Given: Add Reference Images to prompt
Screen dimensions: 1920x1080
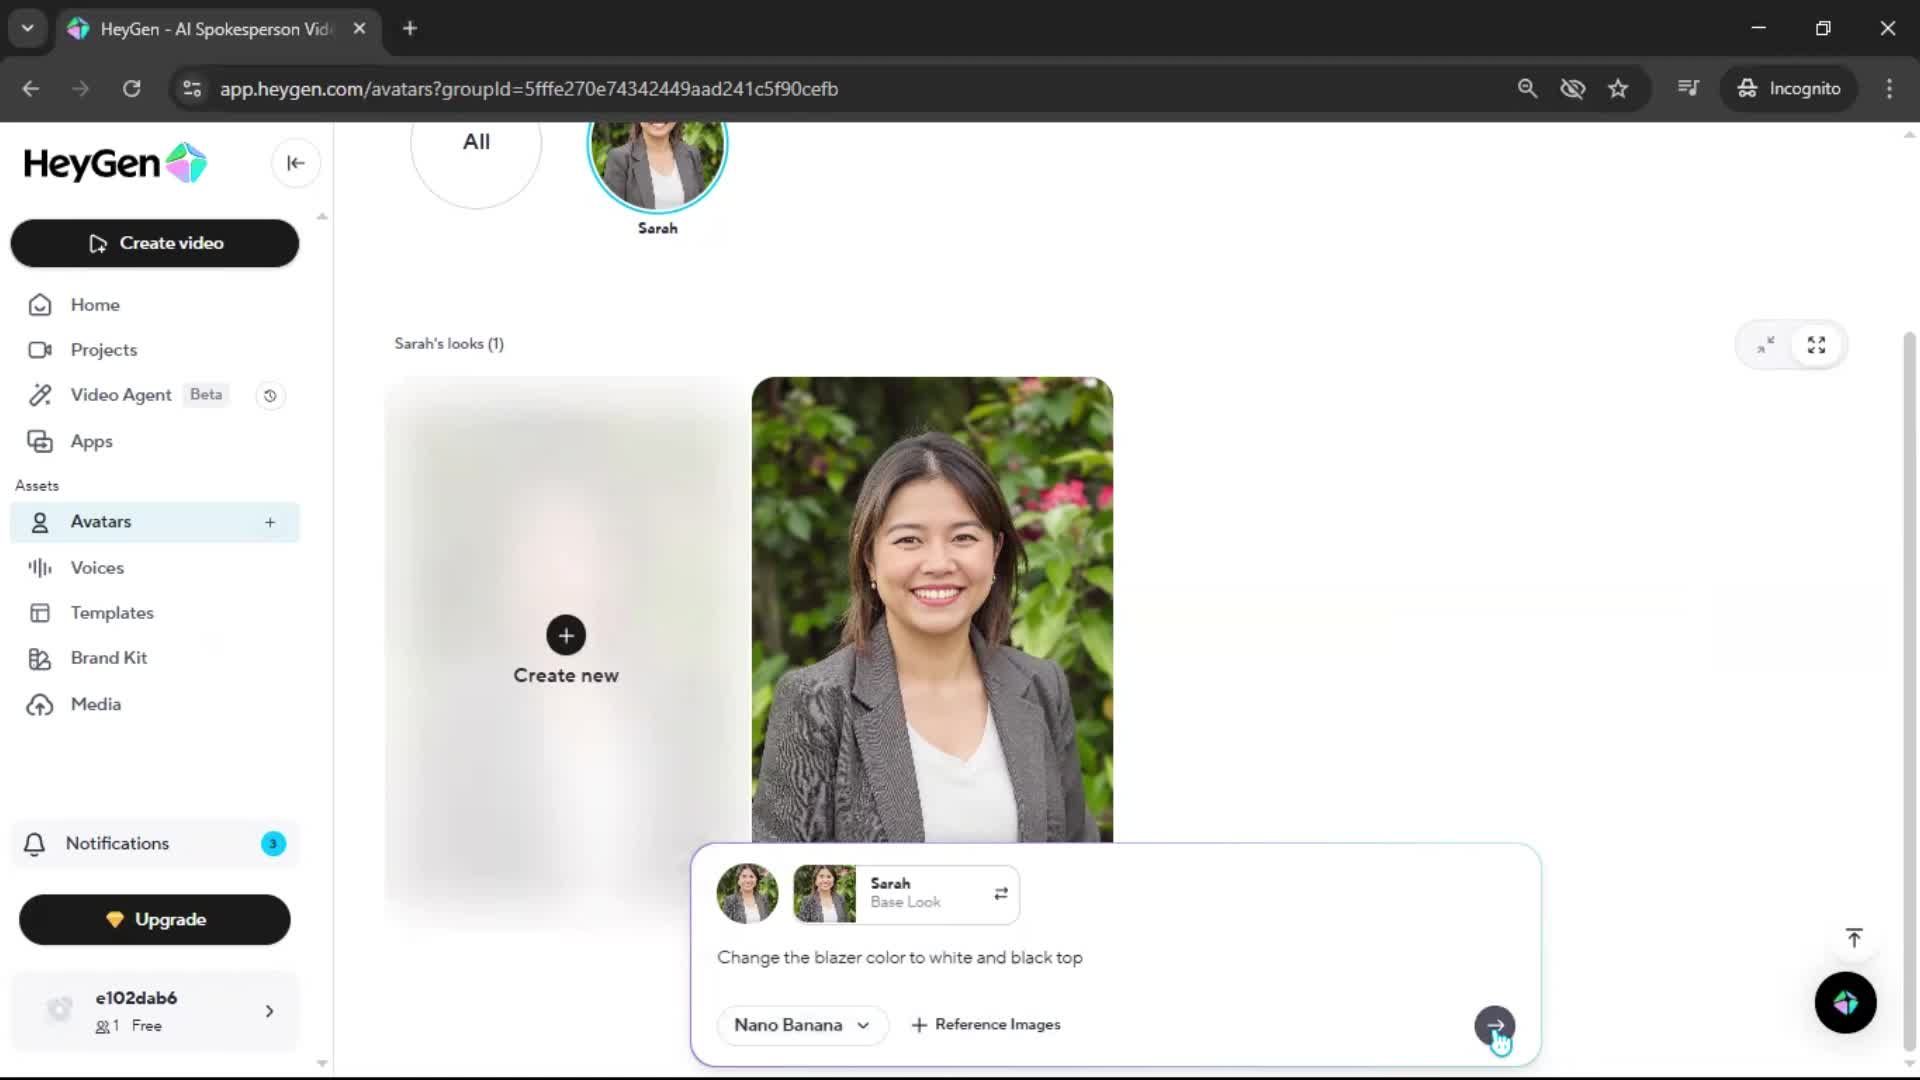Looking at the screenshot, I should tap(986, 1025).
